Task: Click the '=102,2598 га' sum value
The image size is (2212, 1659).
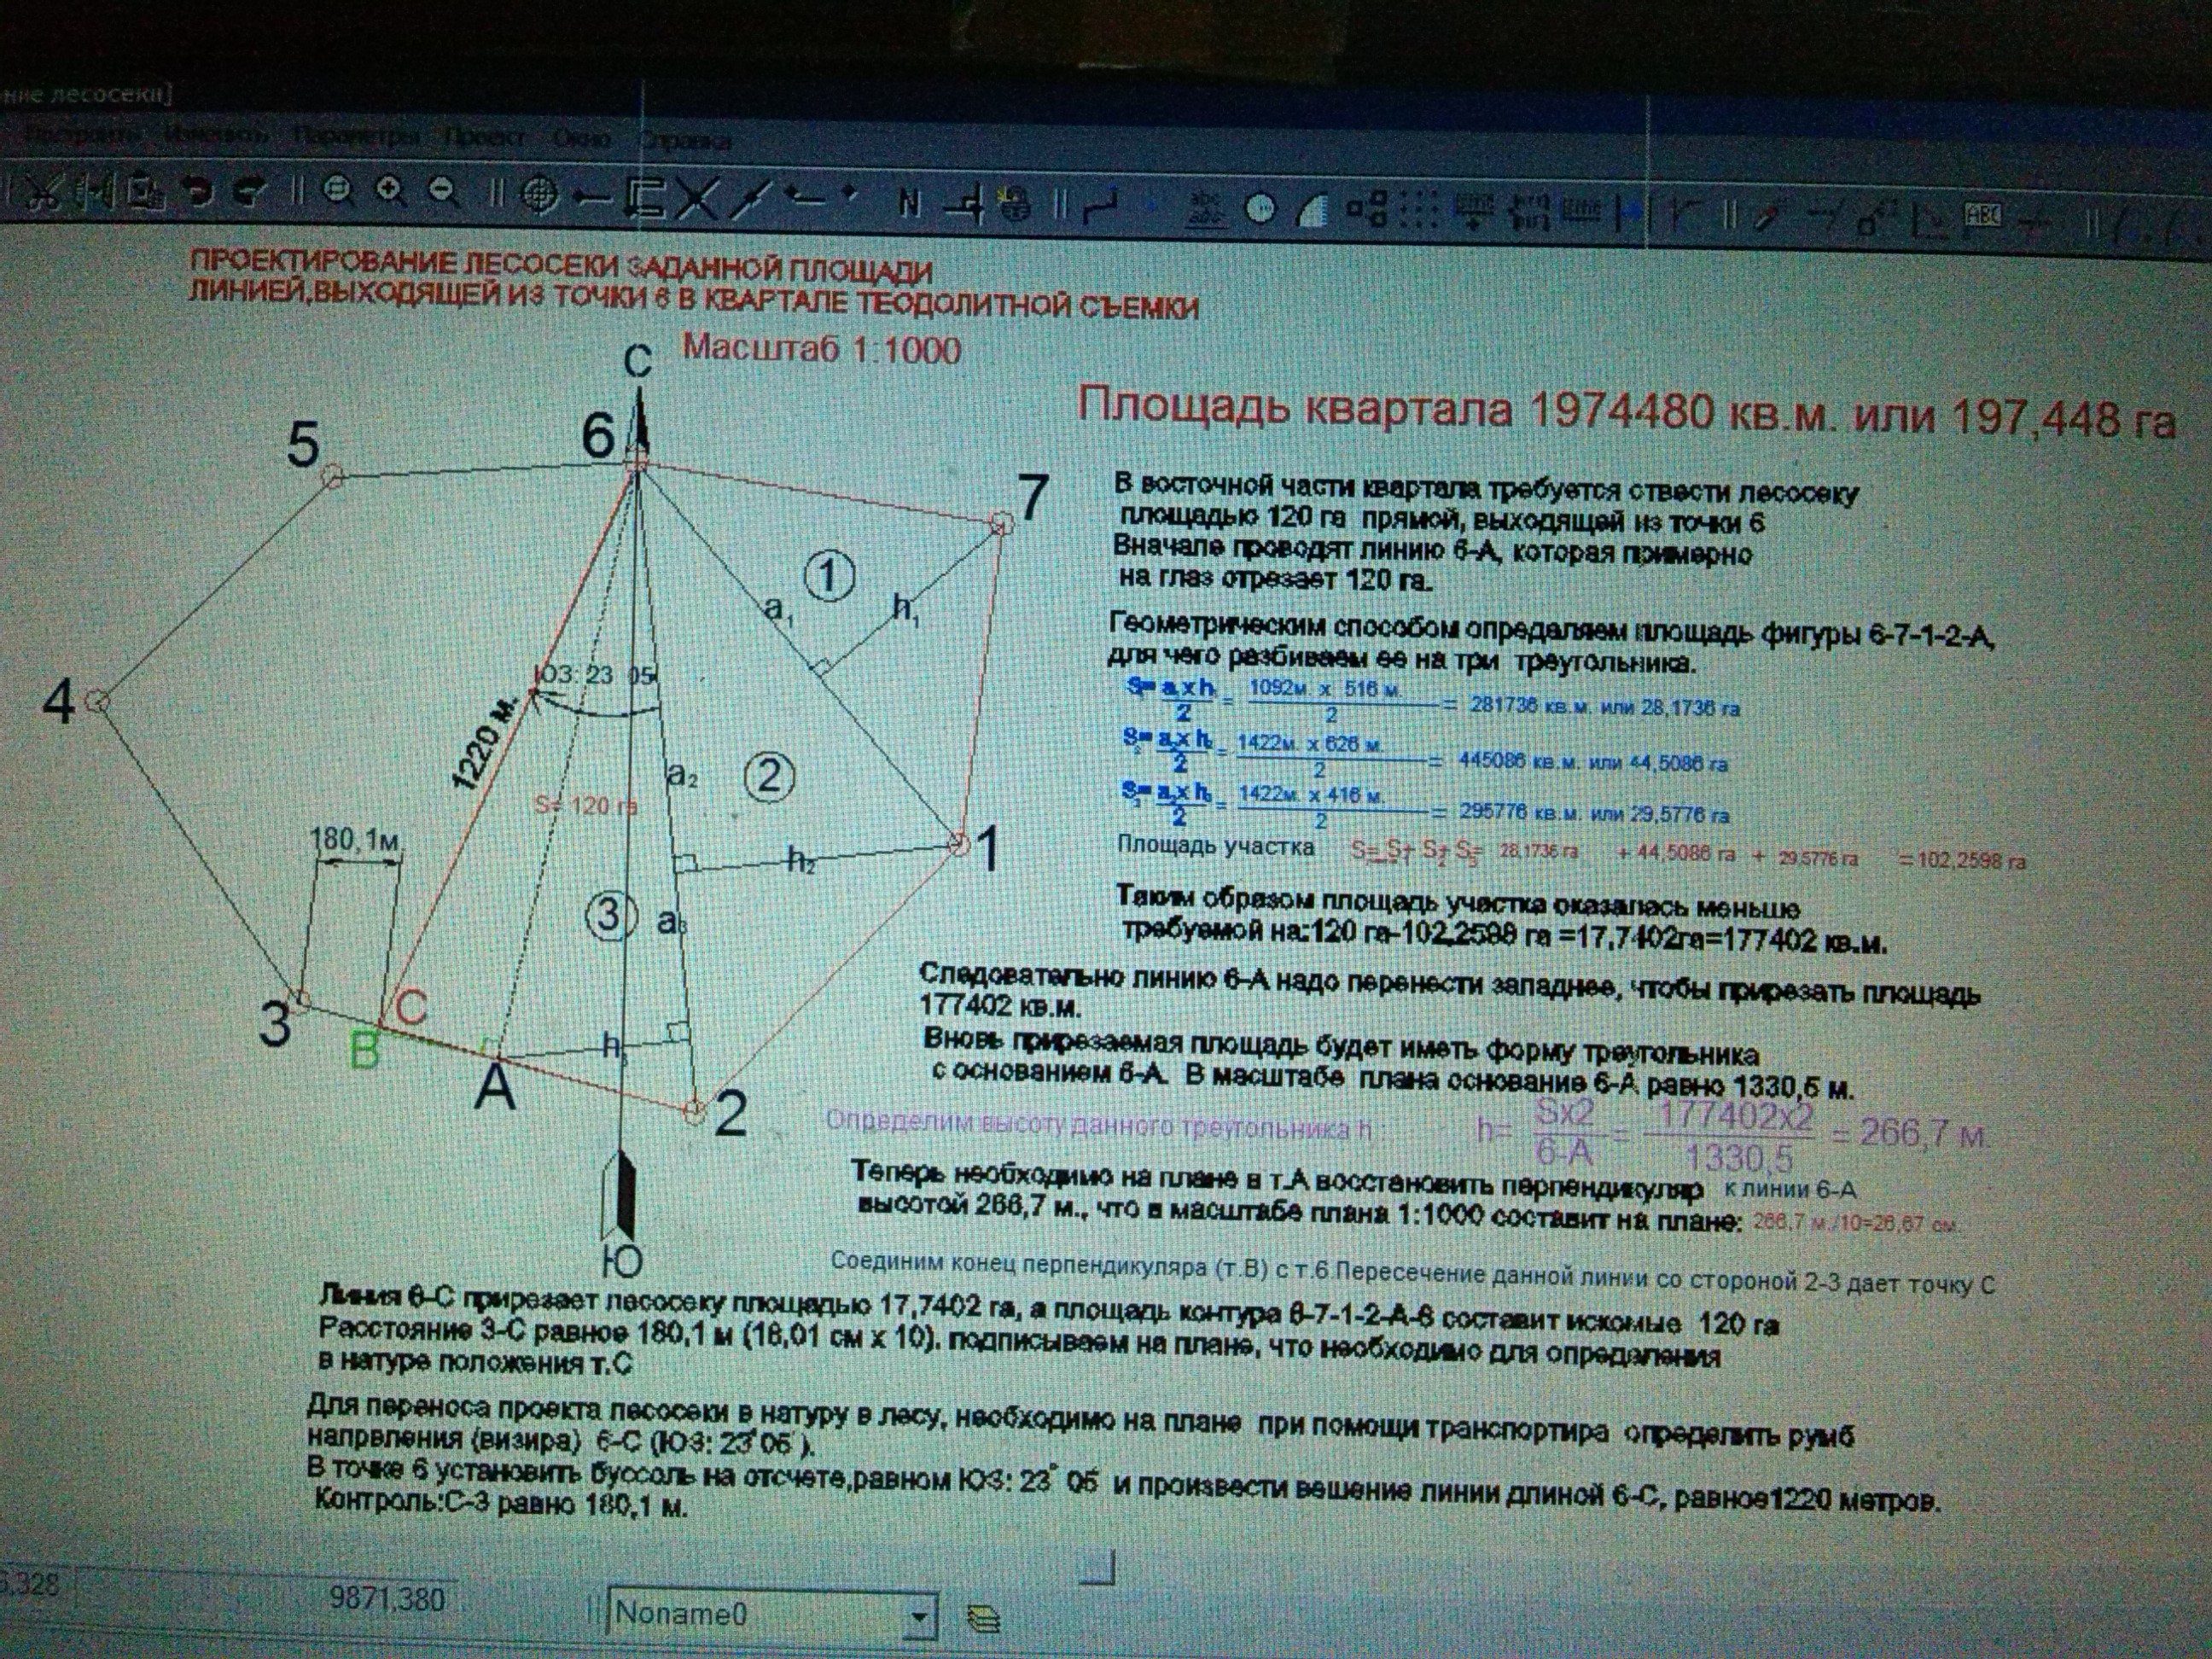Action: pos(1962,859)
